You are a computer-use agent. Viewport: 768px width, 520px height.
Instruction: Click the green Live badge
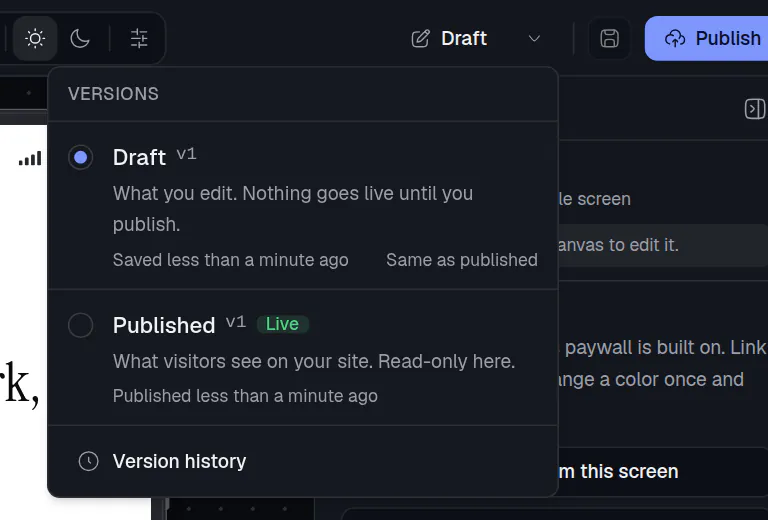pyautogui.click(x=283, y=324)
